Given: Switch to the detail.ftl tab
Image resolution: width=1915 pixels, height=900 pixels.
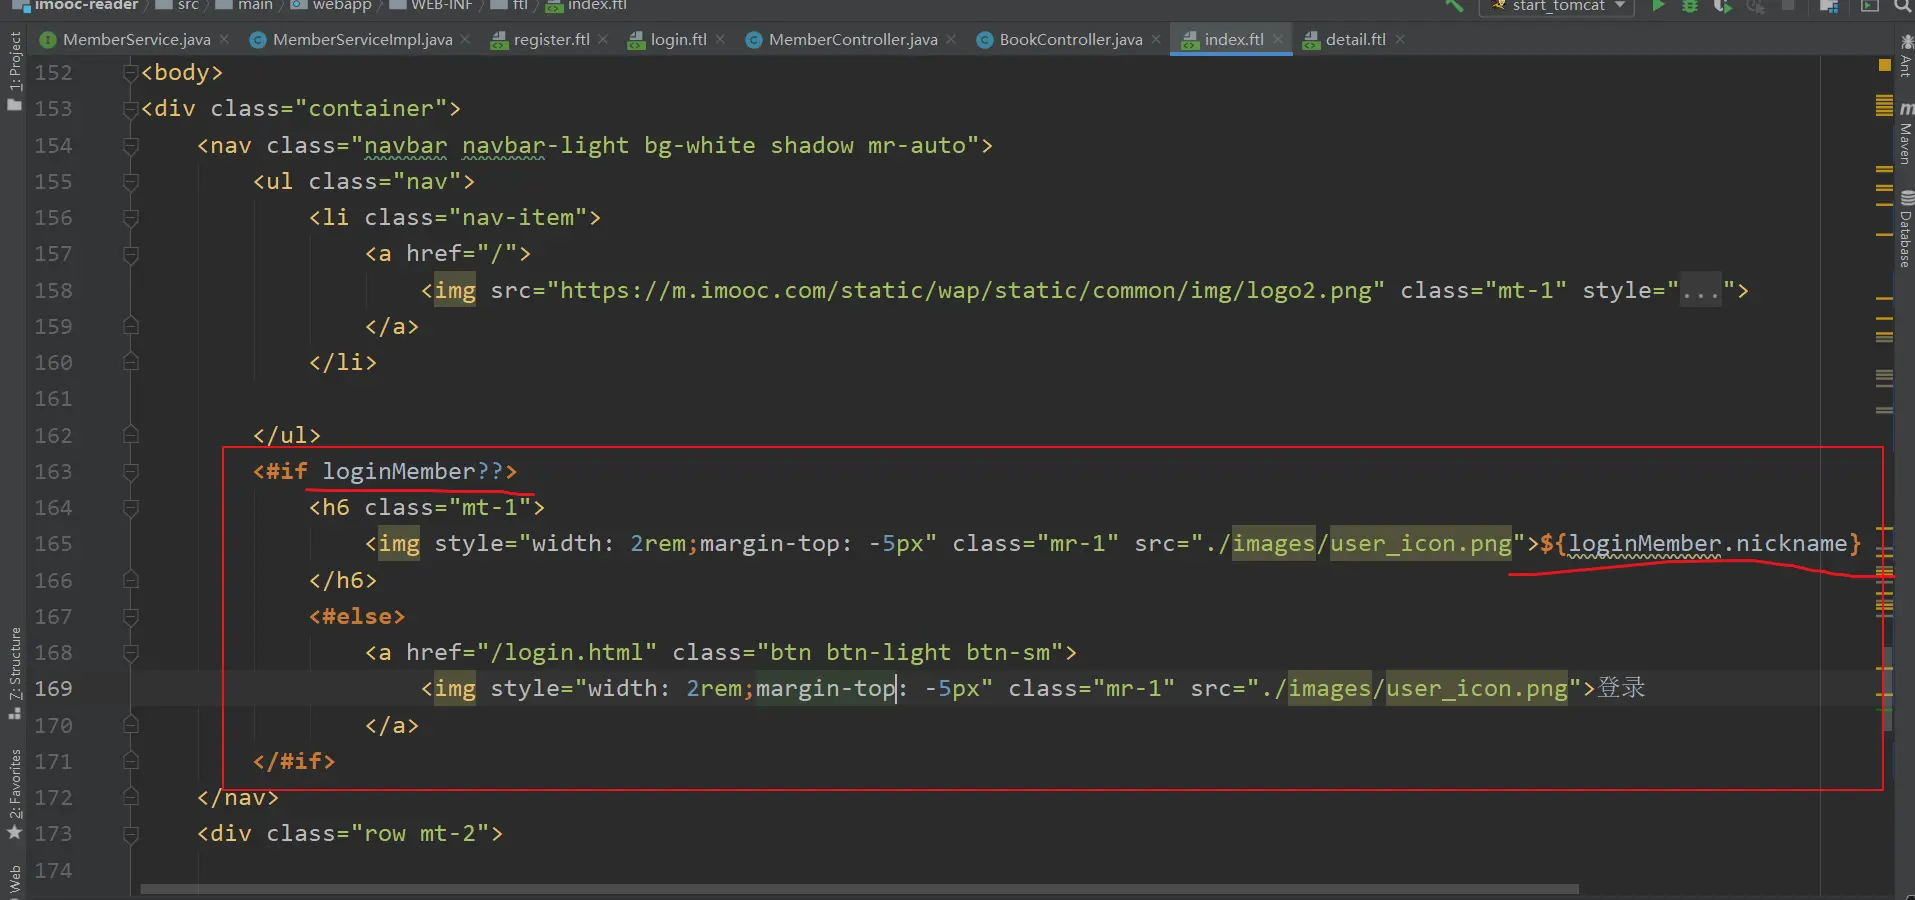Looking at the screenshot, I should (1354, 40).
